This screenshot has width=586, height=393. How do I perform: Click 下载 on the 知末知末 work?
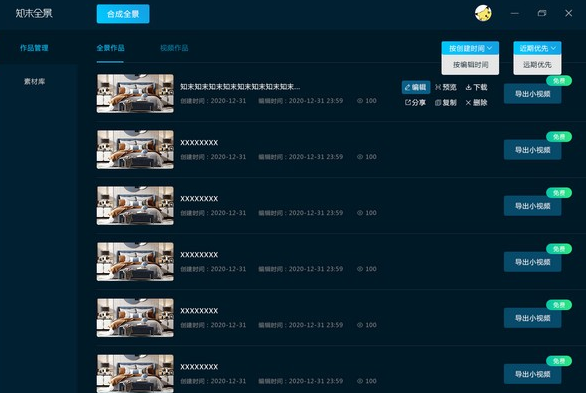[476, 87]
